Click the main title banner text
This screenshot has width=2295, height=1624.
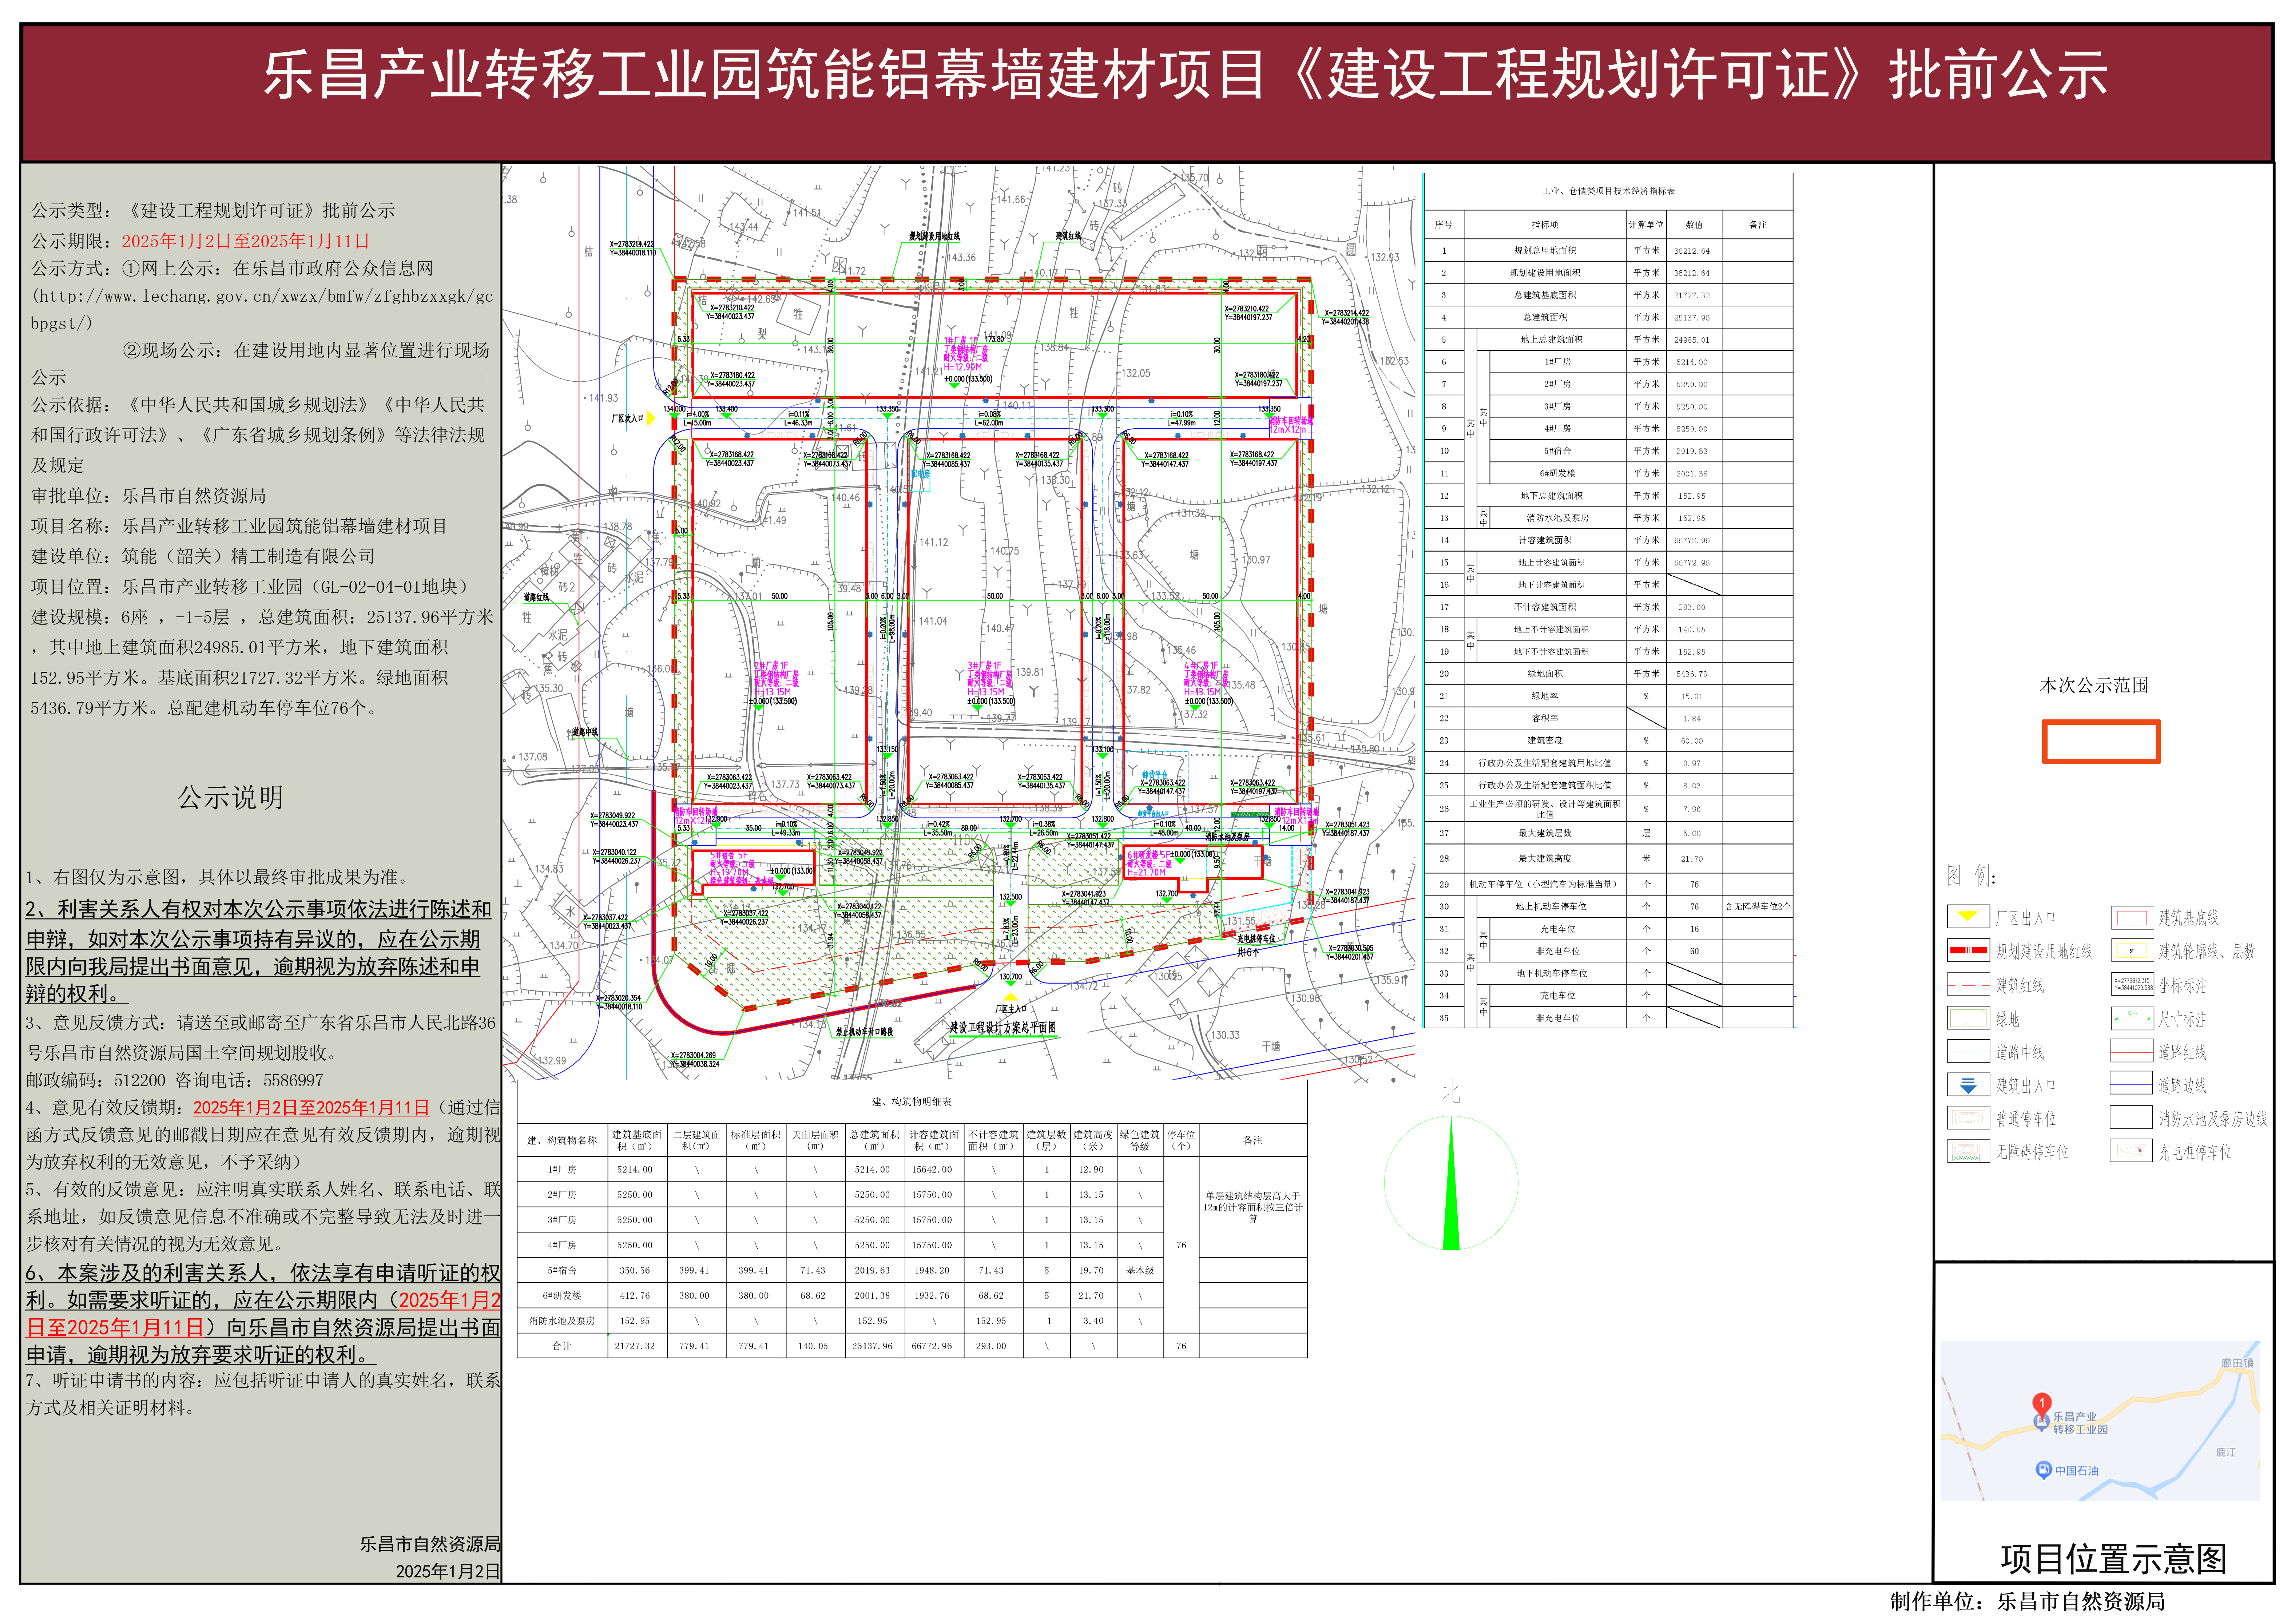click(1186, 75)
